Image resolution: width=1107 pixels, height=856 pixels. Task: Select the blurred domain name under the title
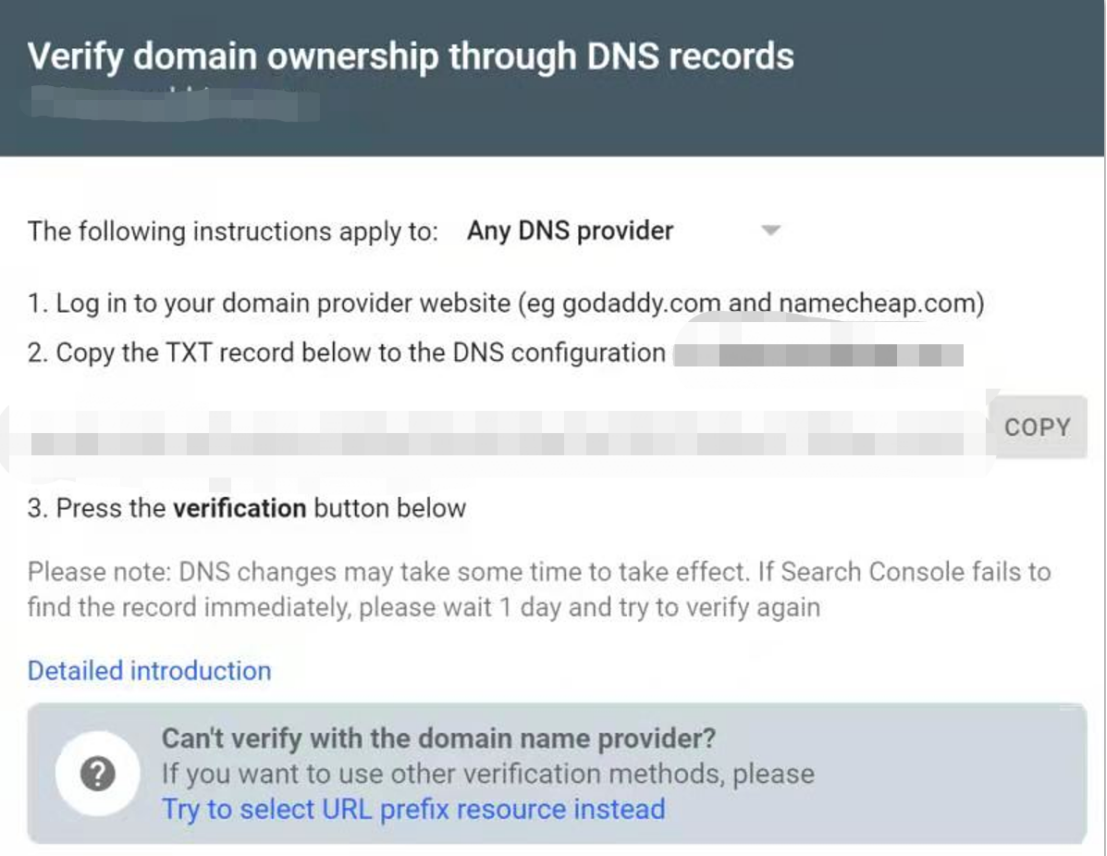(x=174, y=104)
